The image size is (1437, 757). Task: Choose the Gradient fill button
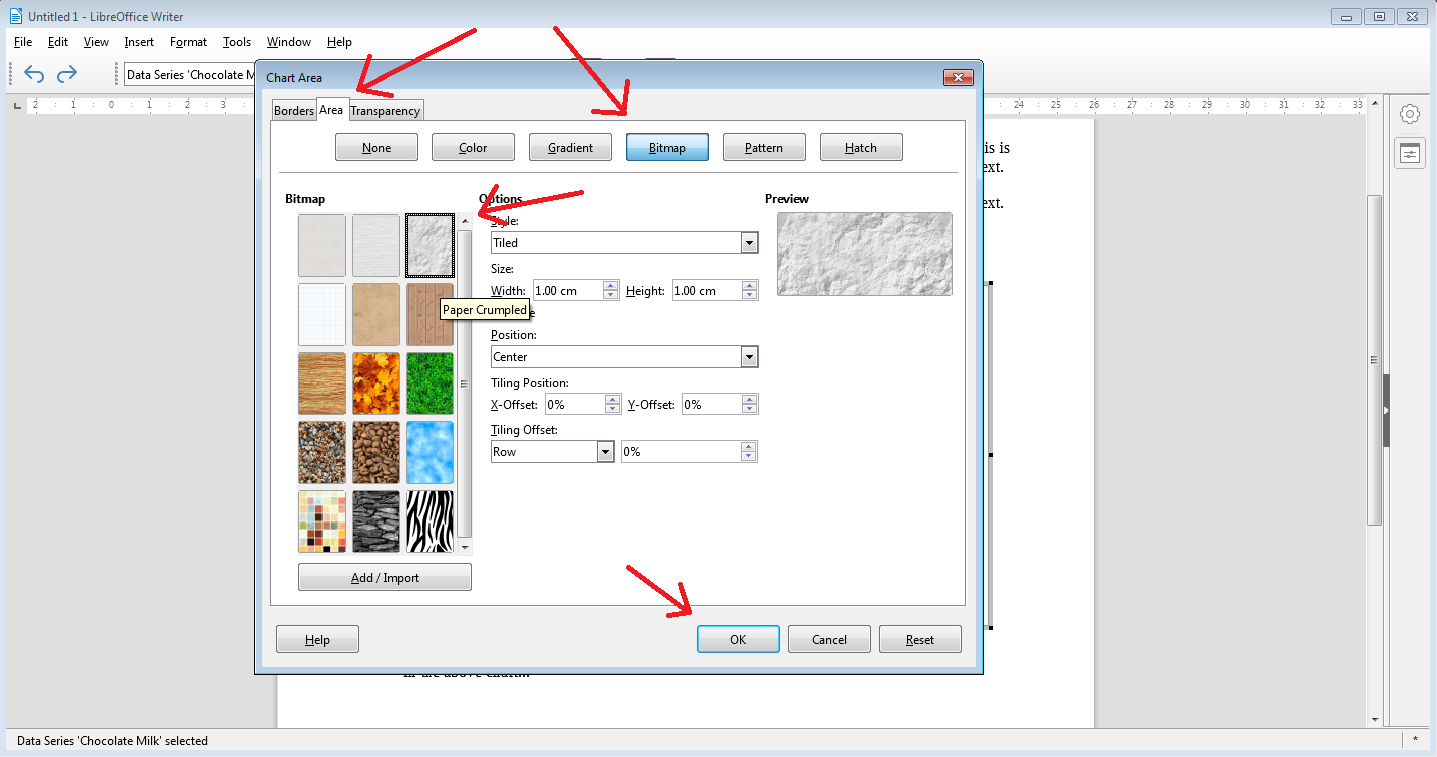pyautogui.click(x=570, y=147)
